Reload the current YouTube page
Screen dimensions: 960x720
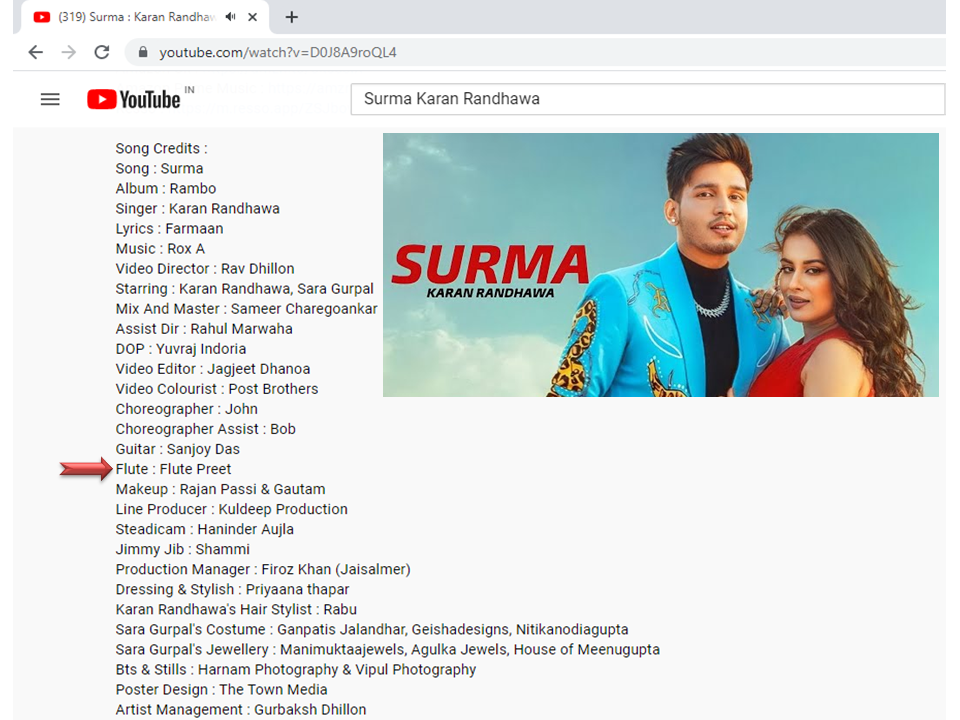[101, 52]
